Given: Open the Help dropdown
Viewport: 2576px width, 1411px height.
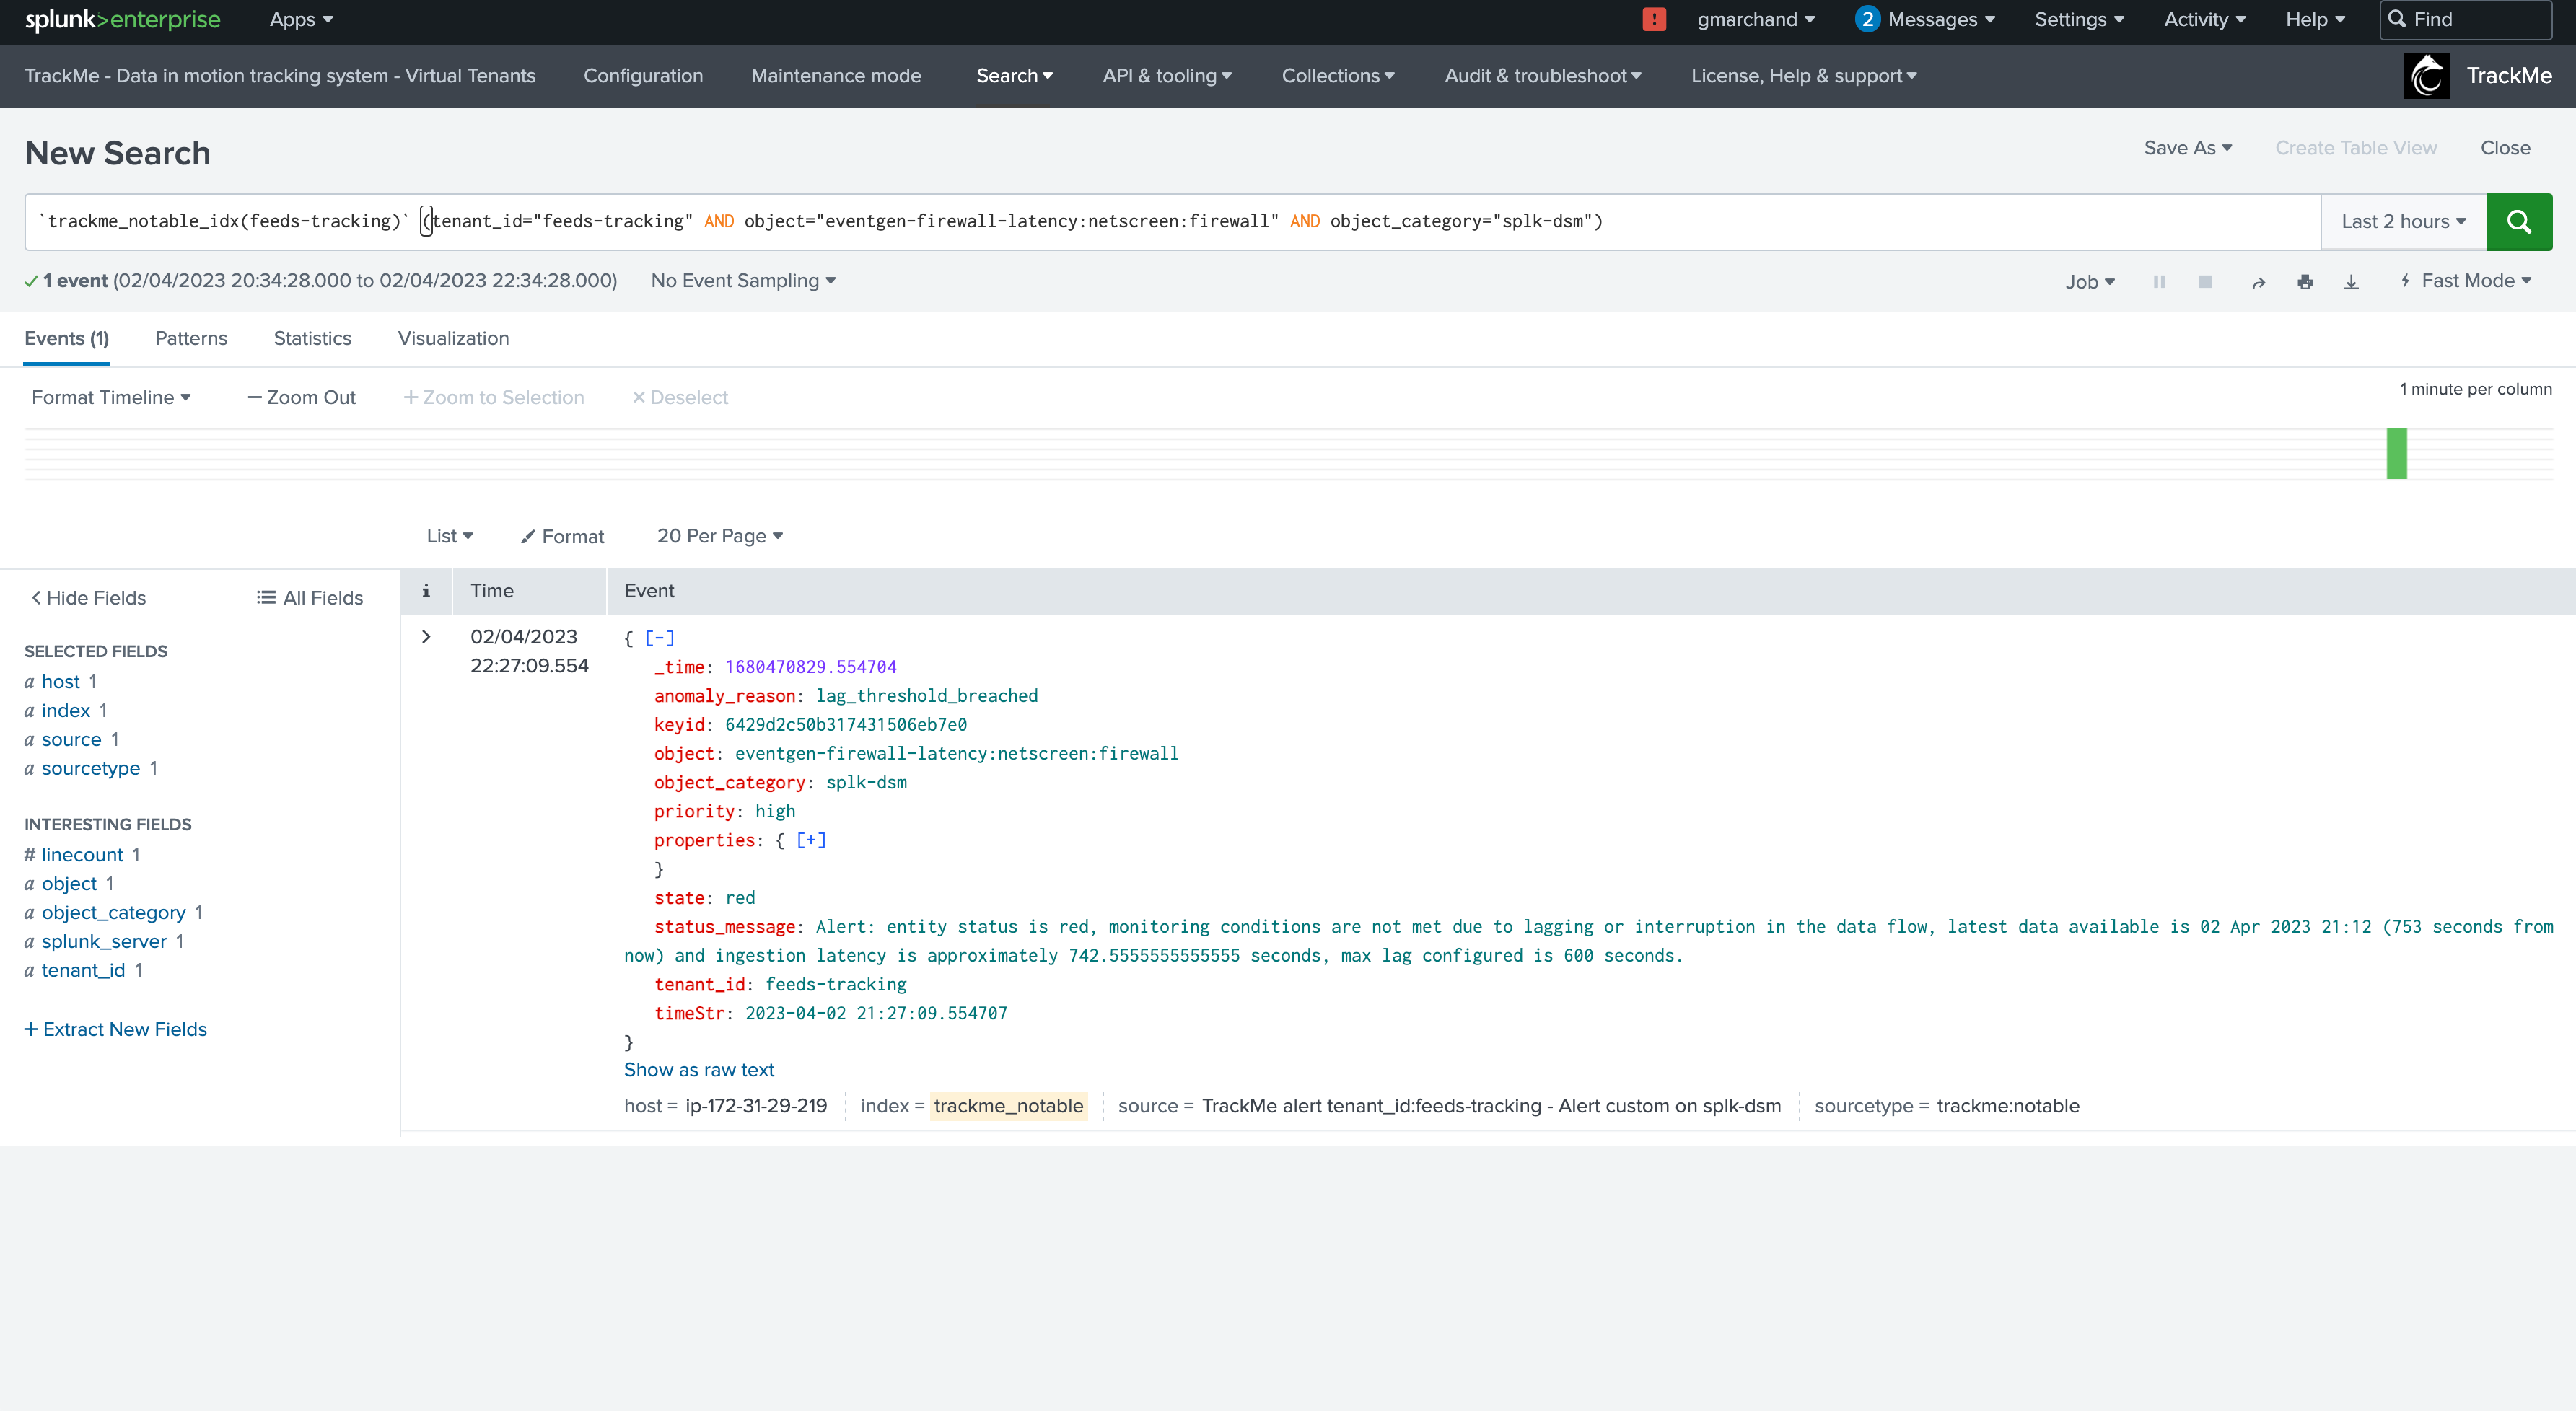Looking at the screenshot, I should click(2314, 19).
